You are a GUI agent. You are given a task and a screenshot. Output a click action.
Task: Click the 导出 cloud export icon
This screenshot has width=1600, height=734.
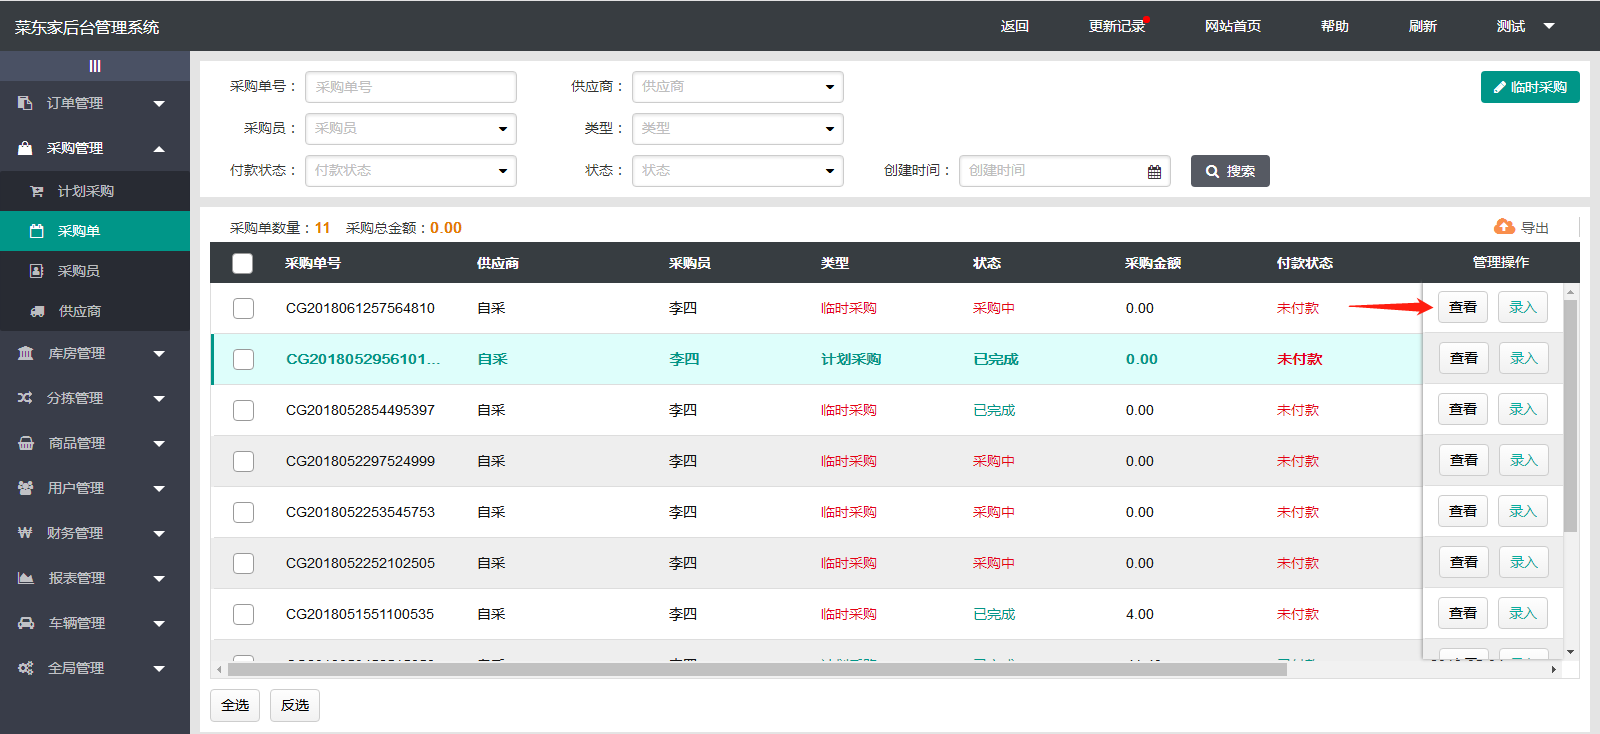[1504, 227]
